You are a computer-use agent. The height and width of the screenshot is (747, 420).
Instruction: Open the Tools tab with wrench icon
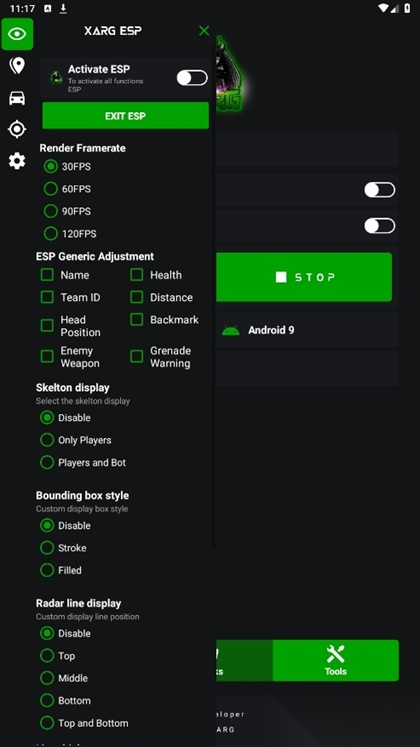(x=336, y=660)
